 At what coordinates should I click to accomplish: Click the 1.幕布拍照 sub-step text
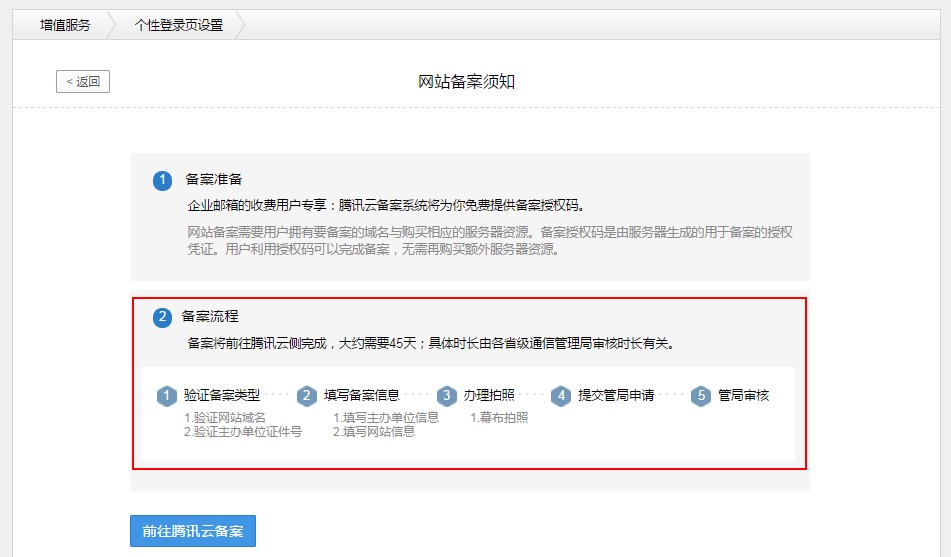[499, 417]
